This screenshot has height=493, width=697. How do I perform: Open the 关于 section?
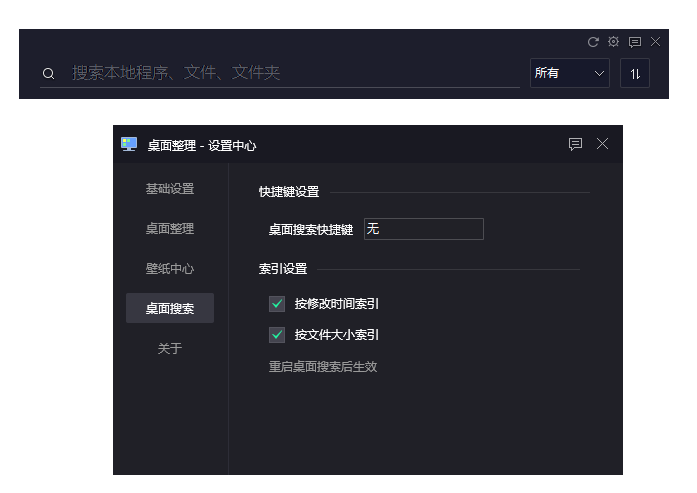tap(170, 349)
